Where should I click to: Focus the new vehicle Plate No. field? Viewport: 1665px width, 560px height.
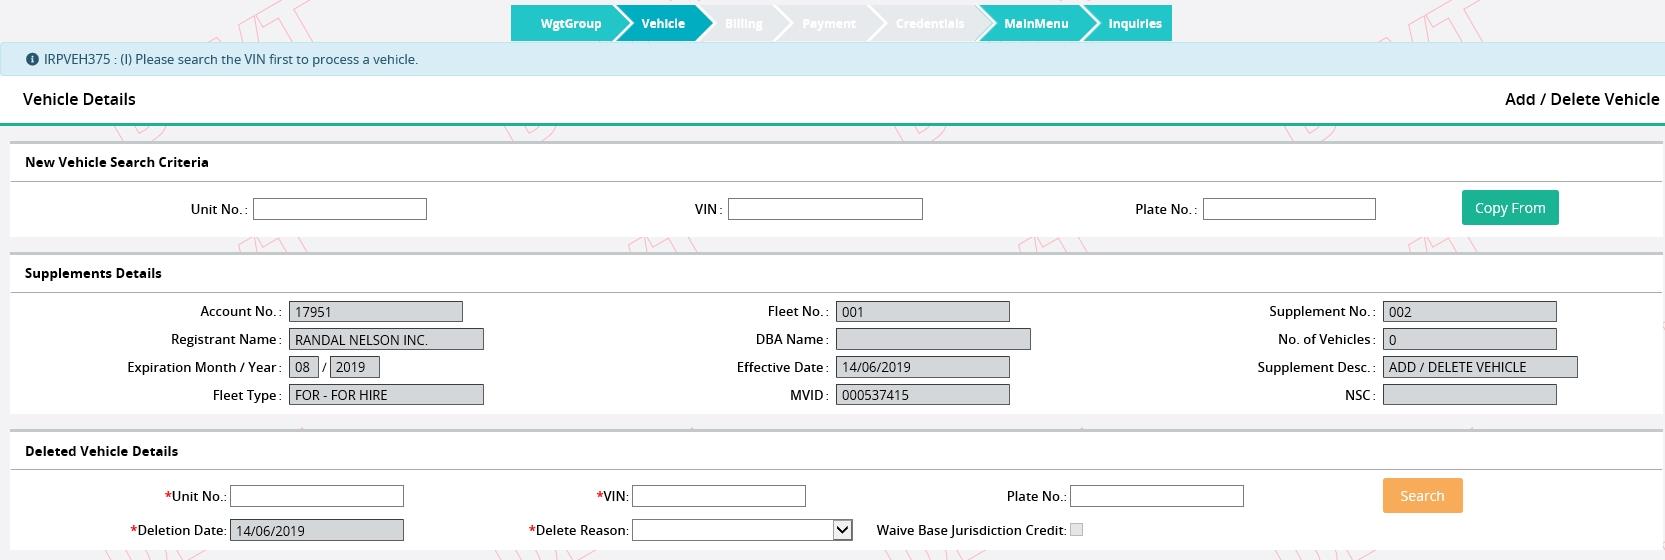[1289, 209]
